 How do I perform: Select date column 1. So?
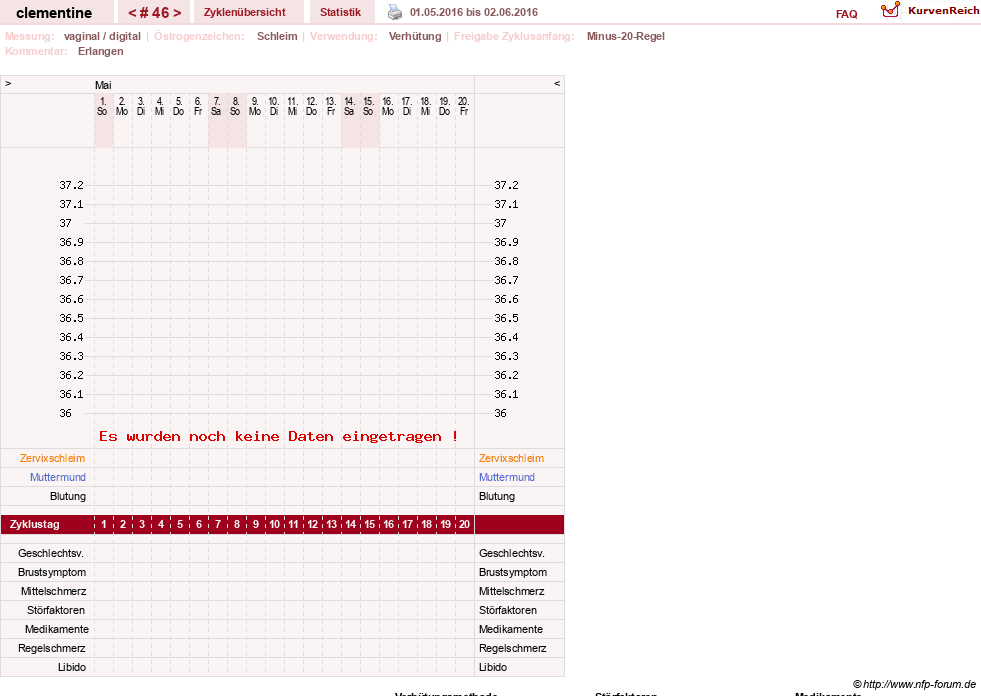[x=103, y=106]
